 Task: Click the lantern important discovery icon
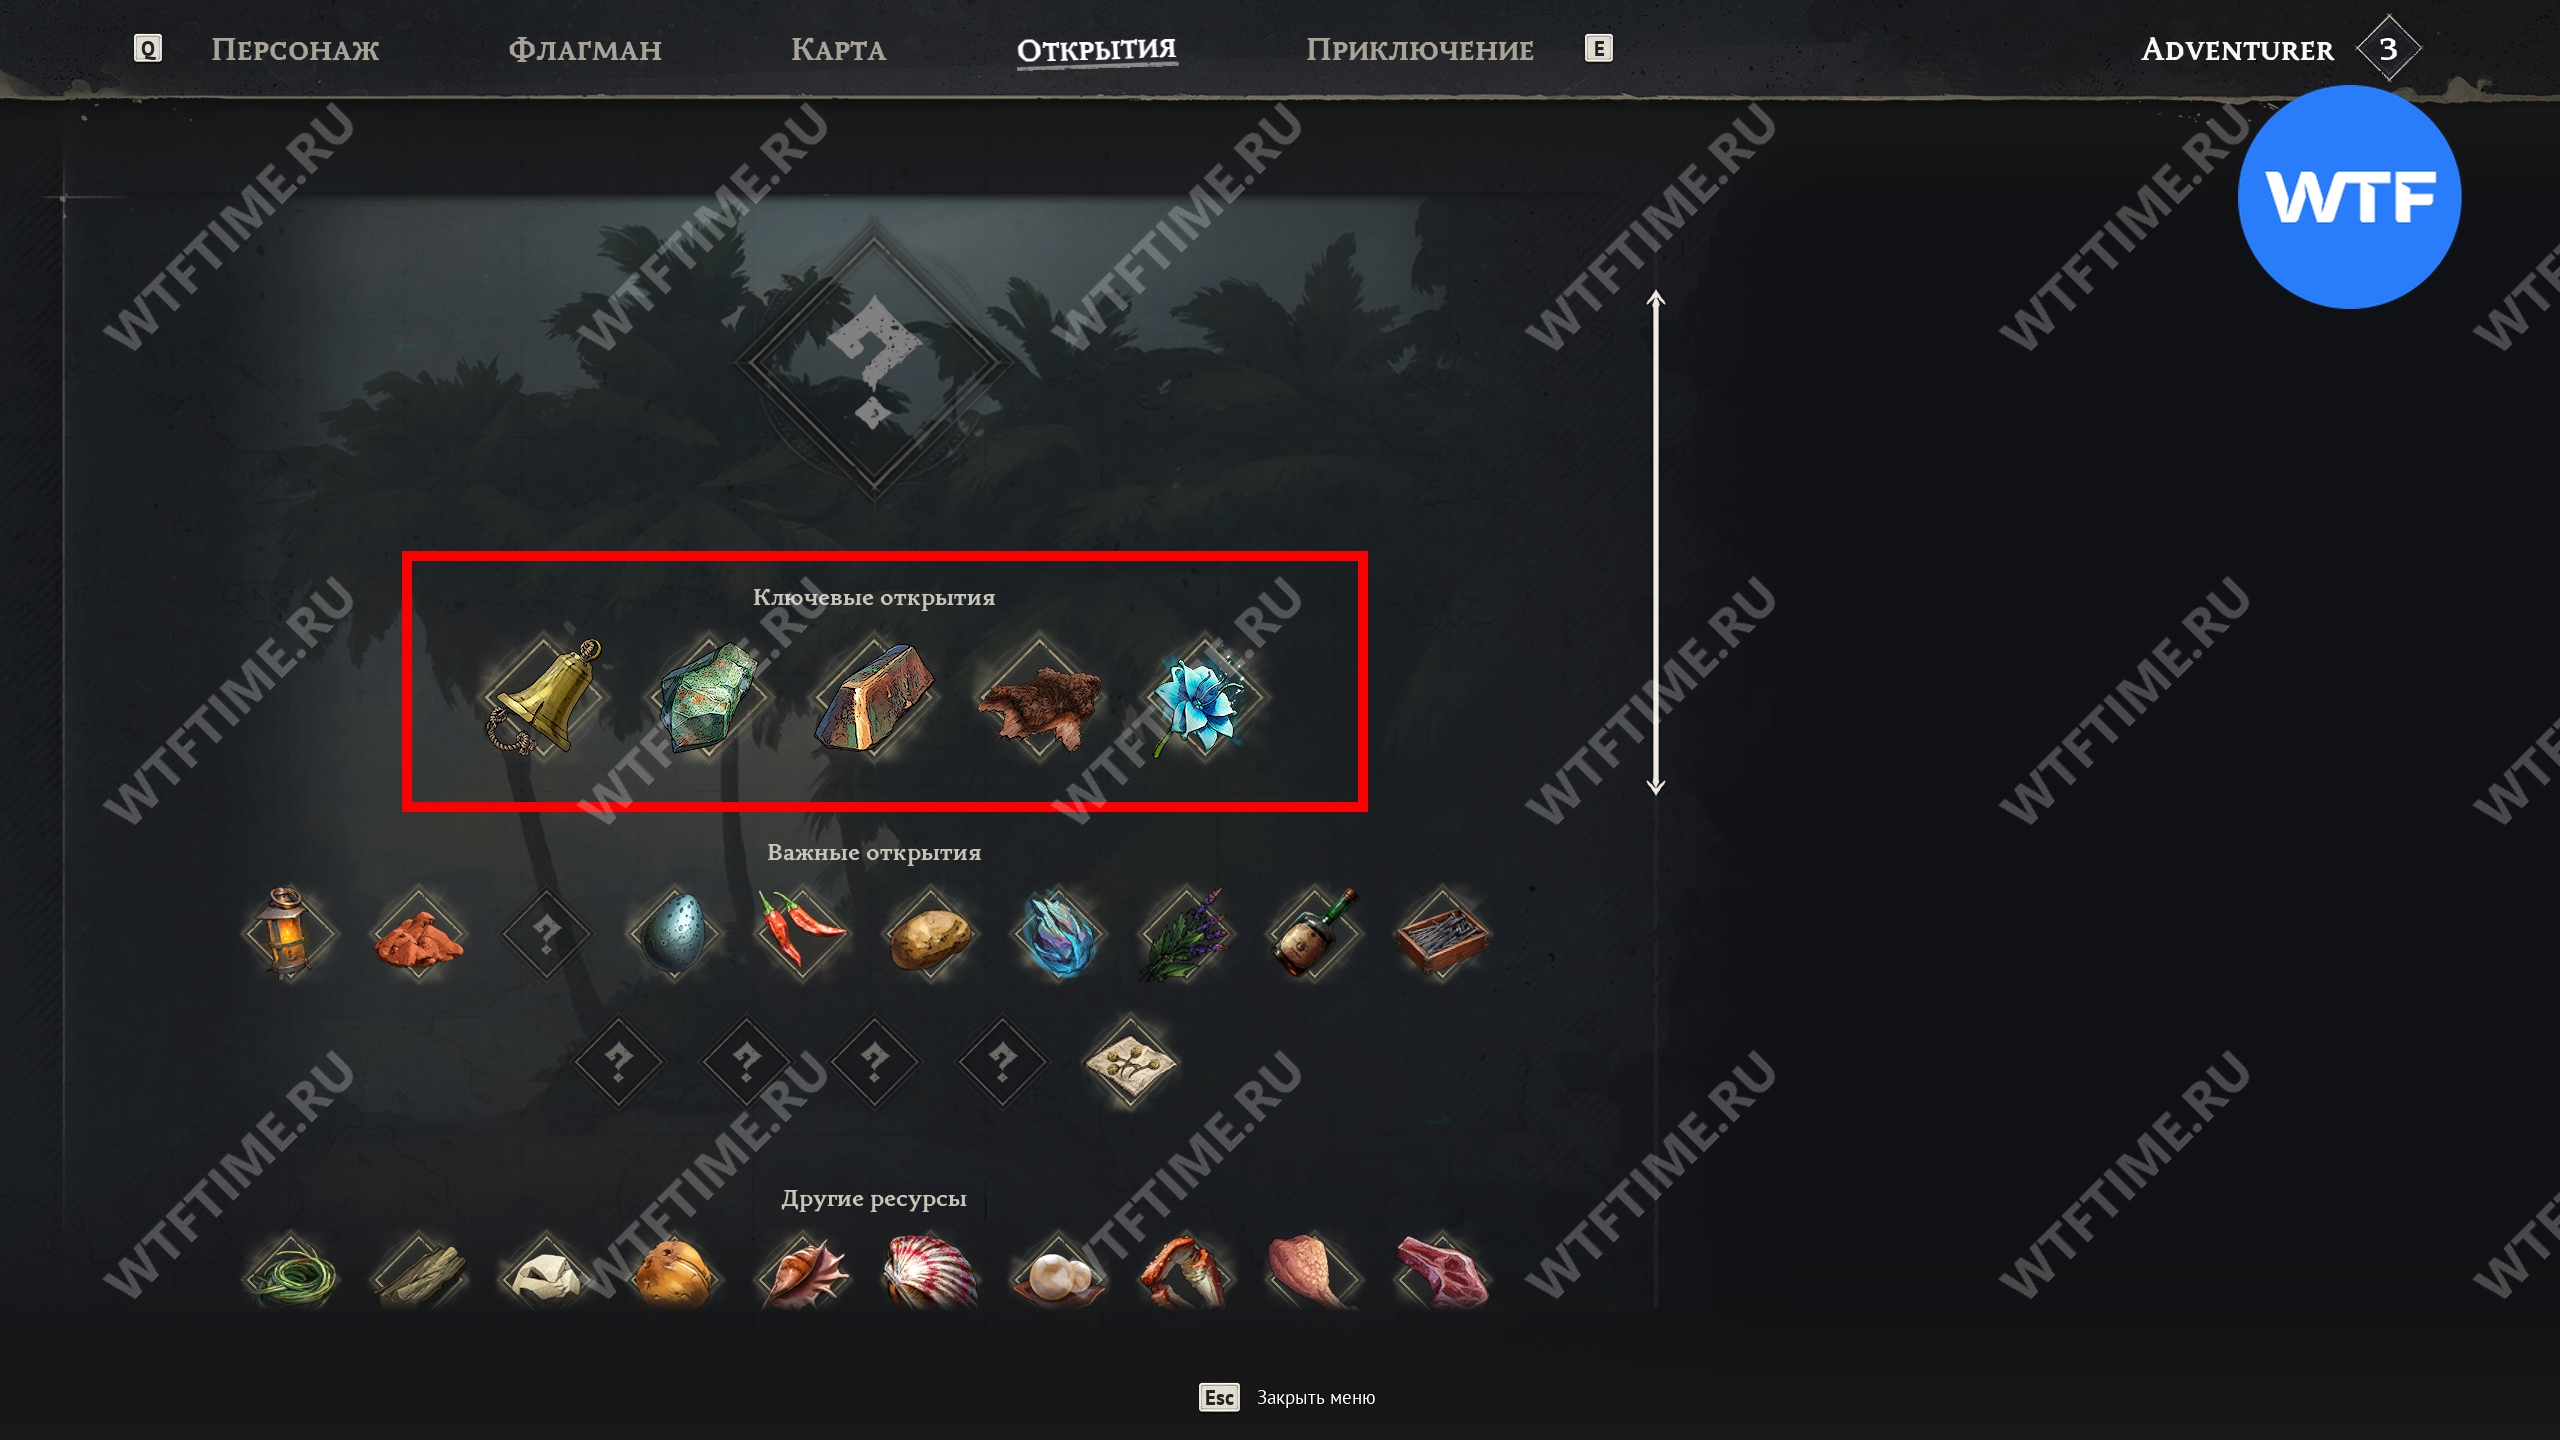289,933
